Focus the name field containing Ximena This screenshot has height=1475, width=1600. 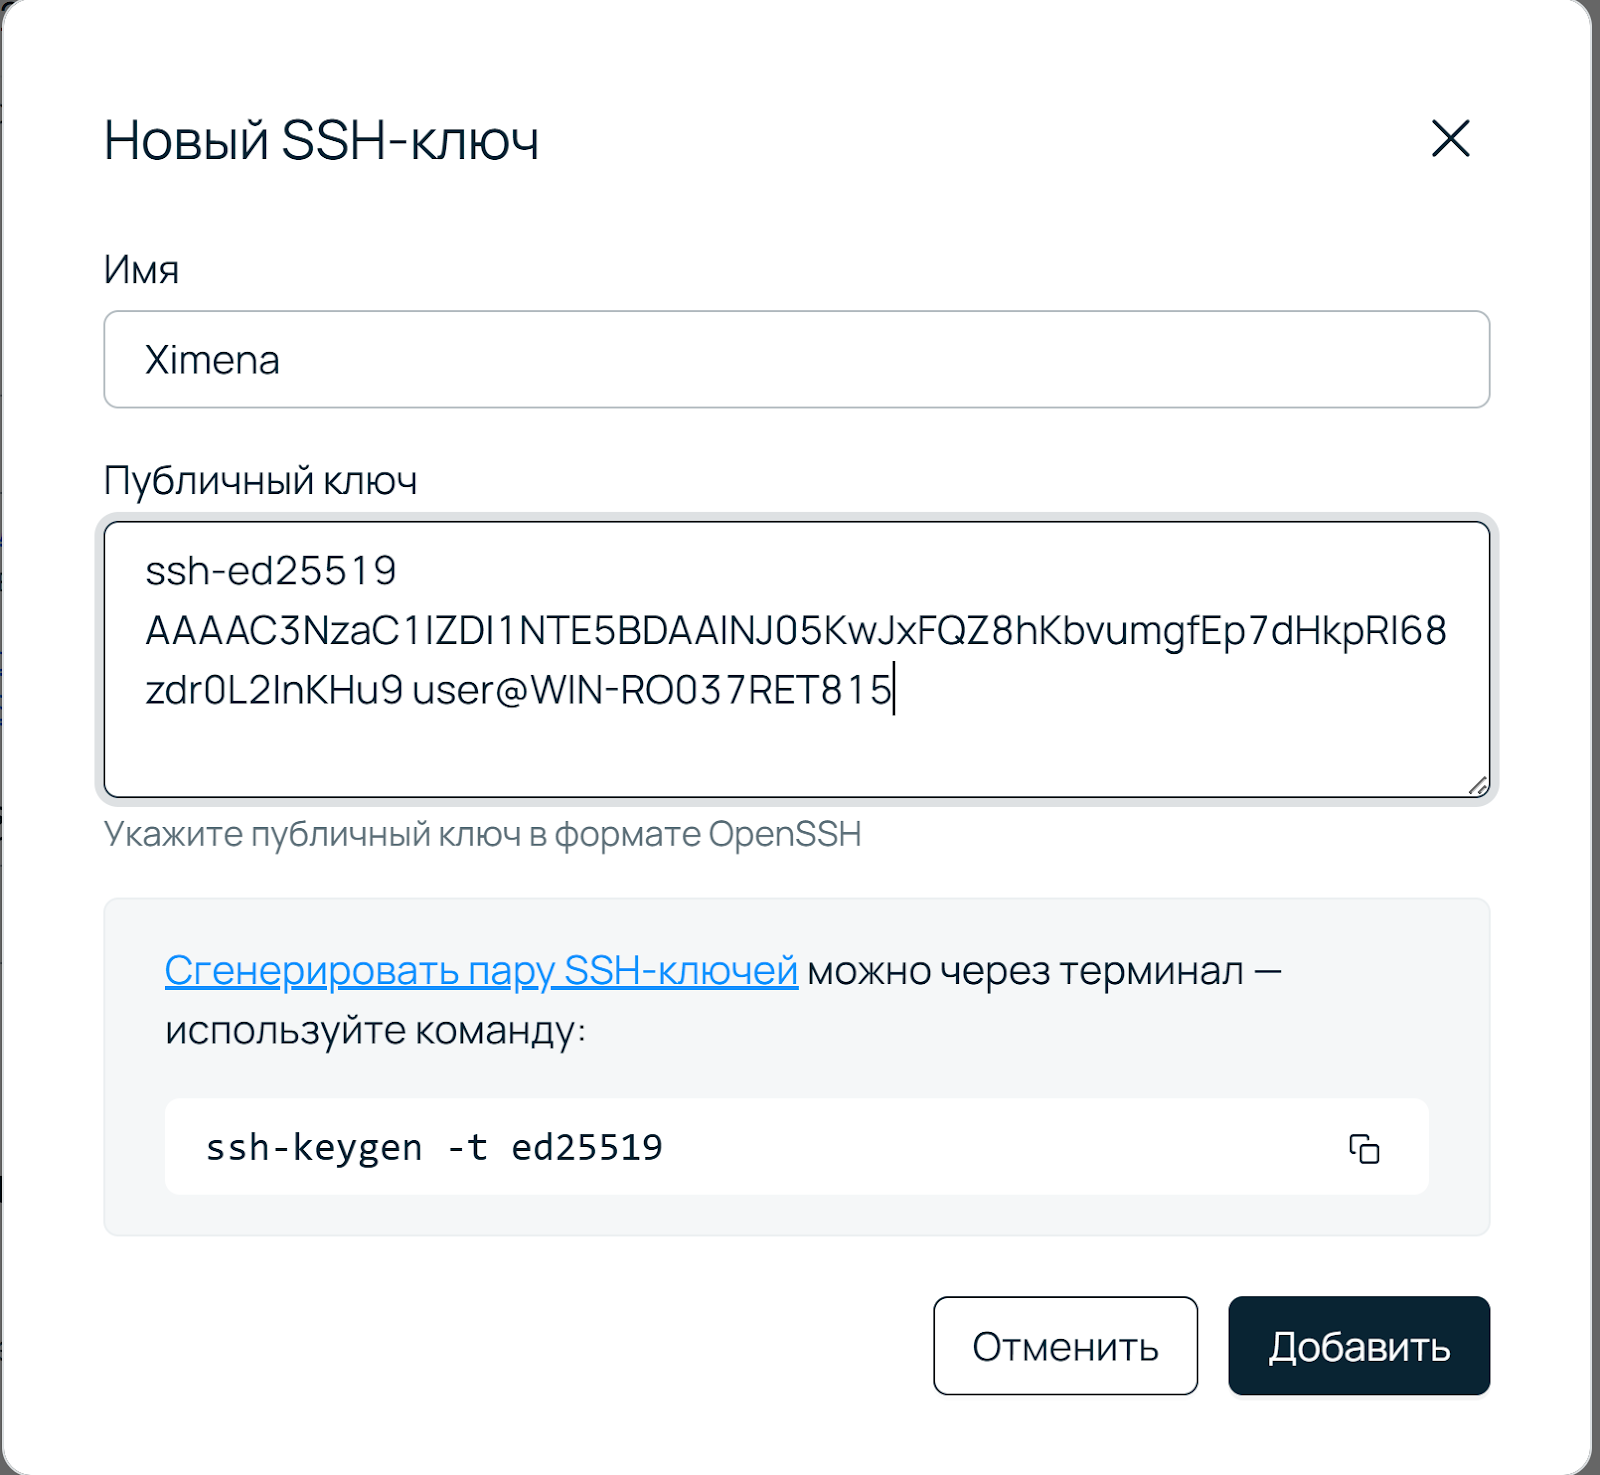tap(796, 360)
